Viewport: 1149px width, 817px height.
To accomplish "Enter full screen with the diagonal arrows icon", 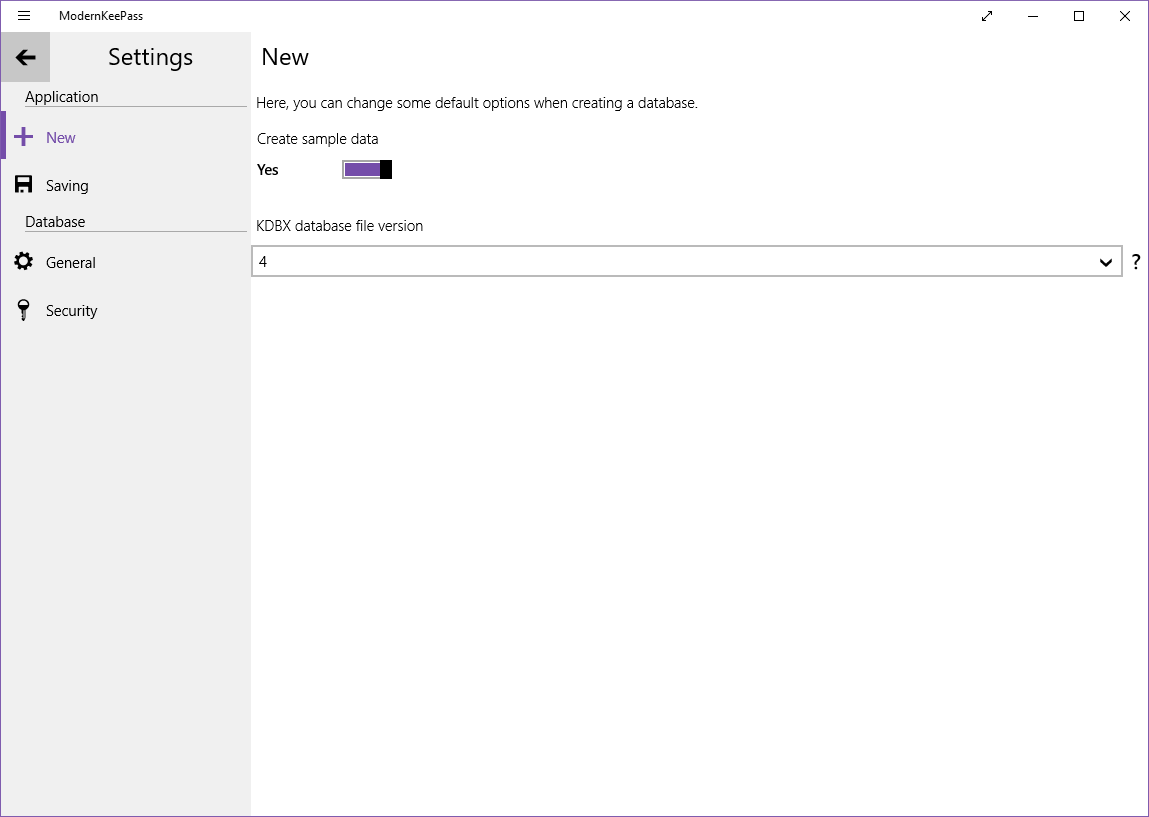I will [987, 16].
